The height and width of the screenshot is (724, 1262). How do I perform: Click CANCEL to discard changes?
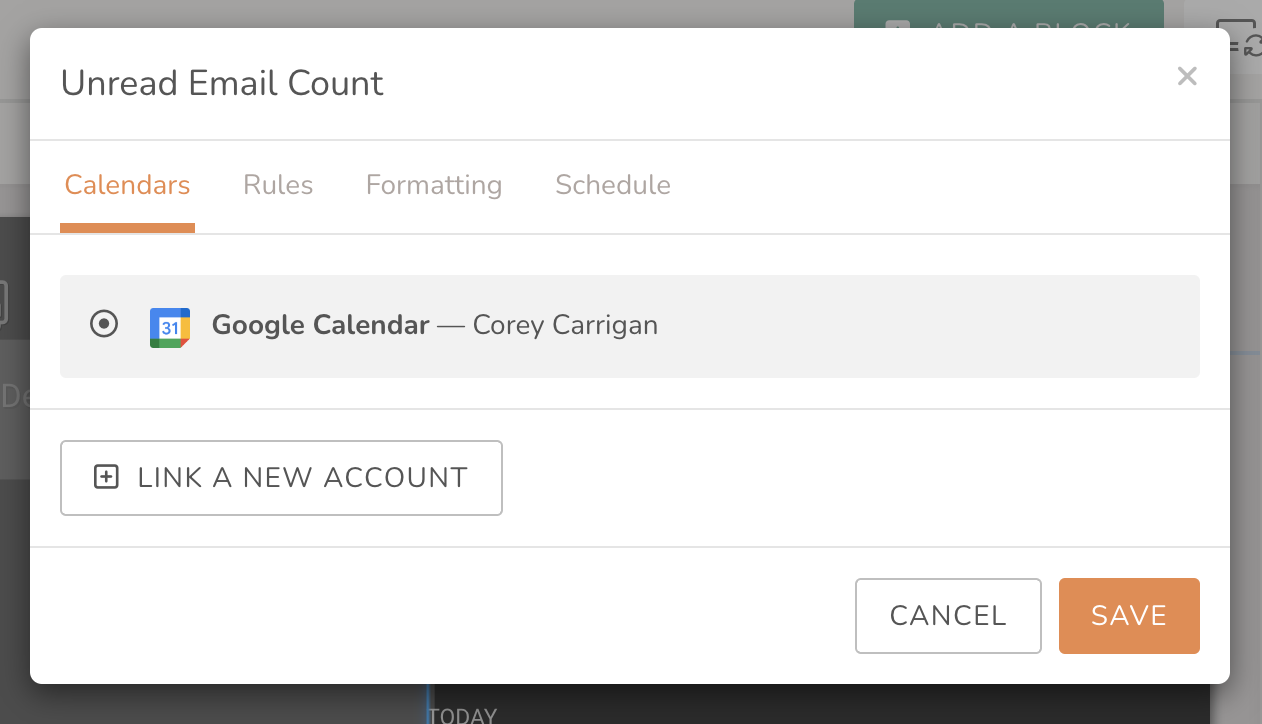pos(947,615)
